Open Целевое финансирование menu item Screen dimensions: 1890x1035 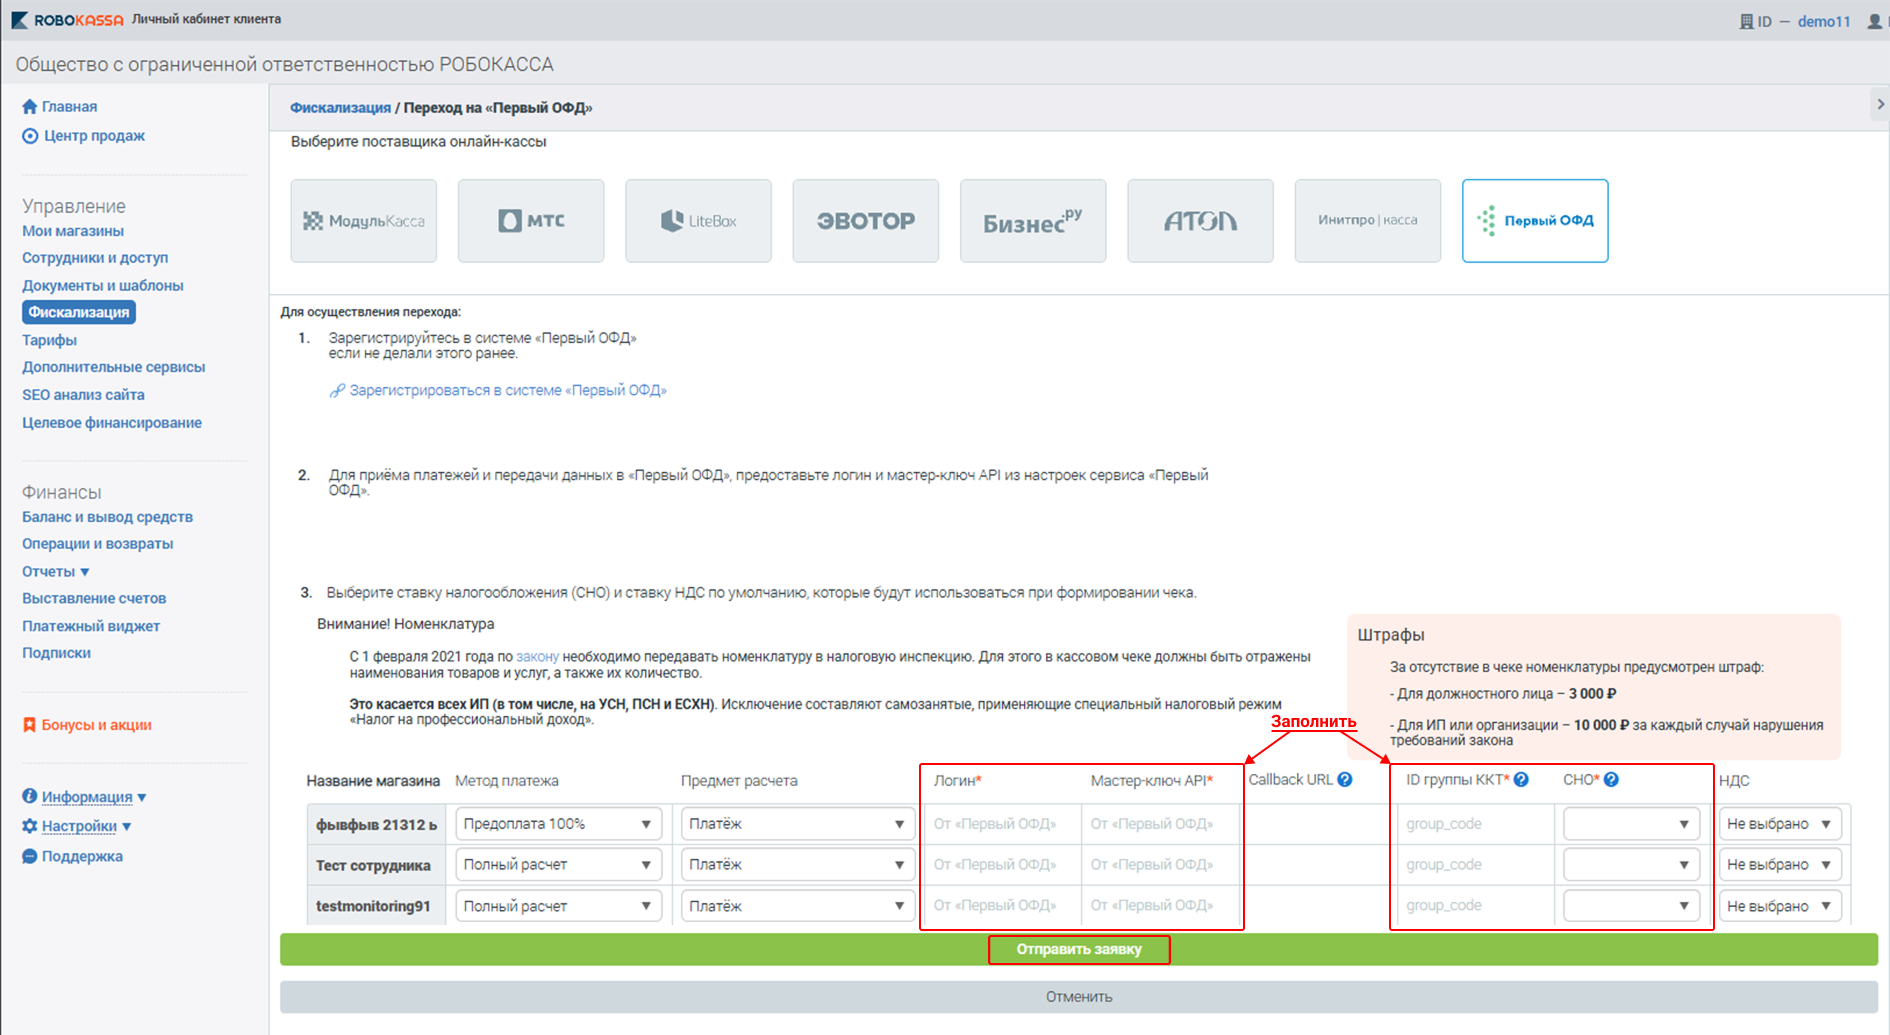112,423
